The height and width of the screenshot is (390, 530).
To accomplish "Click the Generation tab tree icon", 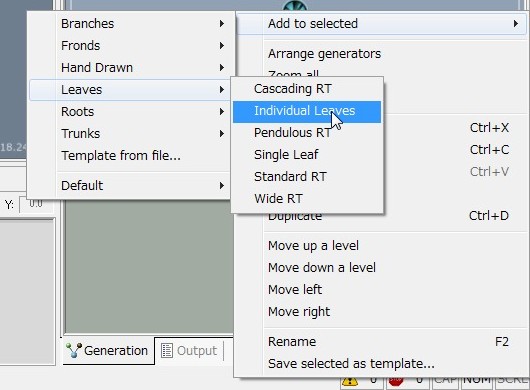I will pos(73,350).
